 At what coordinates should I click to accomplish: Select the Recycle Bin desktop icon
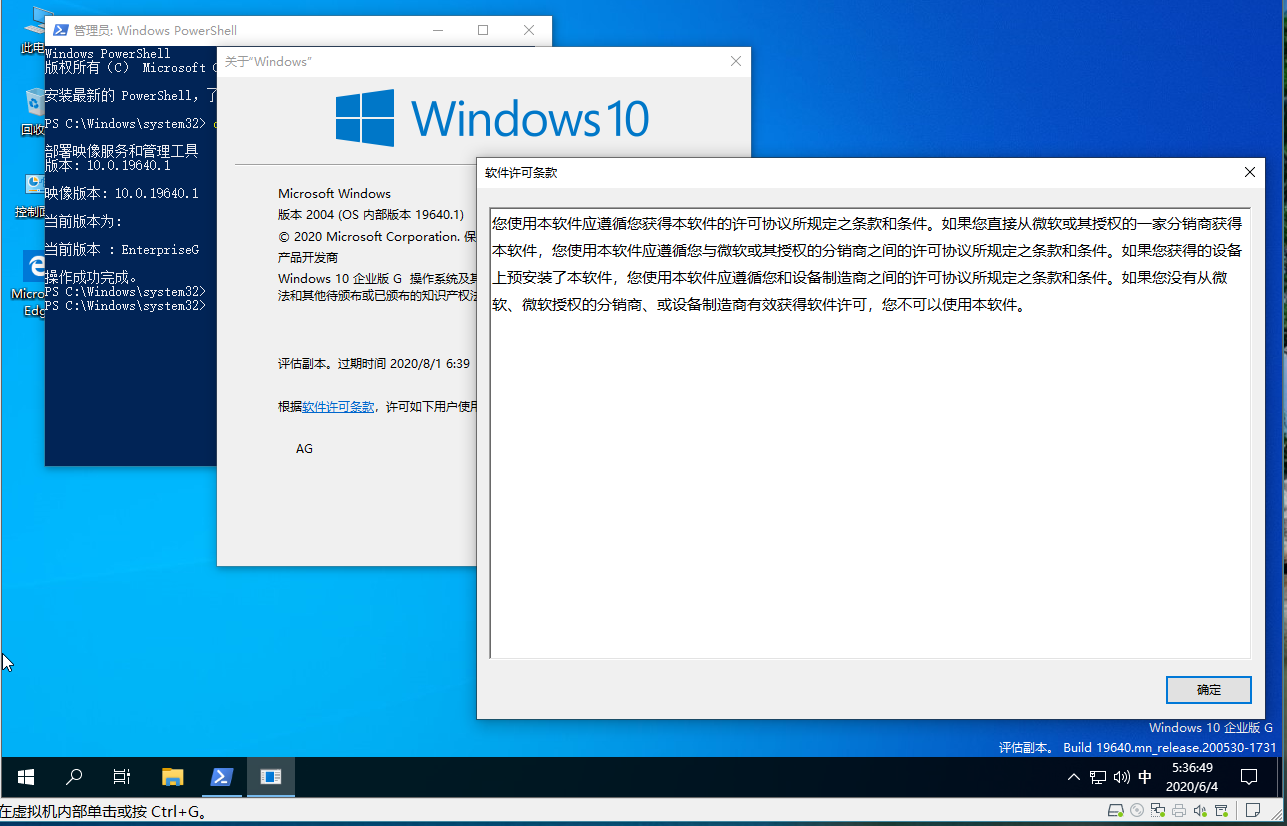click(x=33, y=111)
